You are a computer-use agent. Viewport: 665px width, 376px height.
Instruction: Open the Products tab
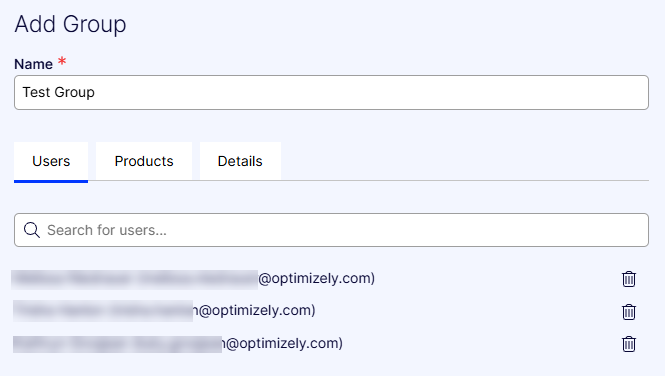144,162
